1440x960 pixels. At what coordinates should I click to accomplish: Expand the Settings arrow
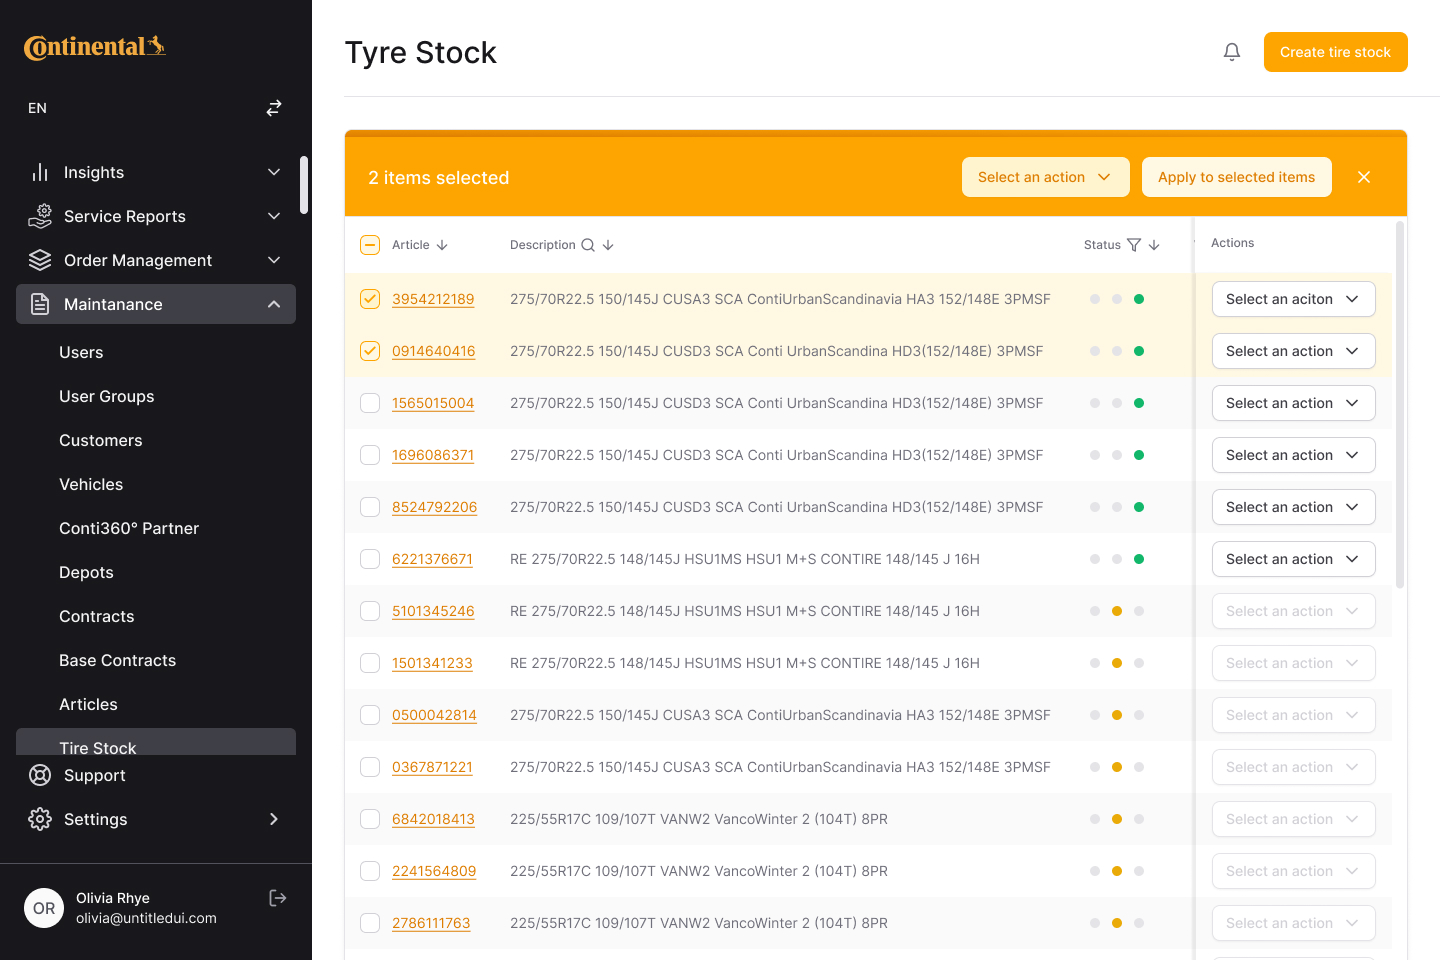pyautogui.click(x=274, y=819)
